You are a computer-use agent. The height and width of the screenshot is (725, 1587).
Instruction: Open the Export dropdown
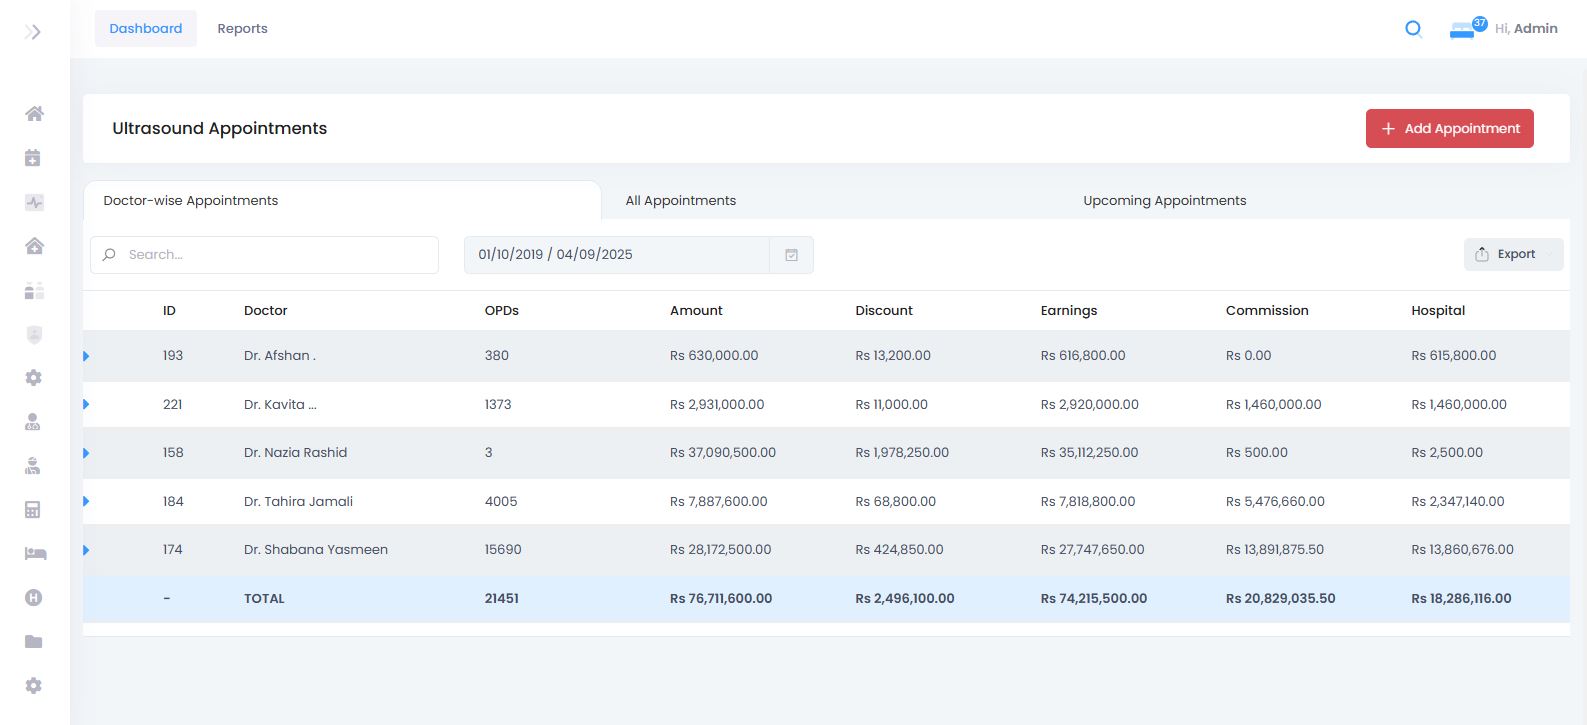point(1514,254)
